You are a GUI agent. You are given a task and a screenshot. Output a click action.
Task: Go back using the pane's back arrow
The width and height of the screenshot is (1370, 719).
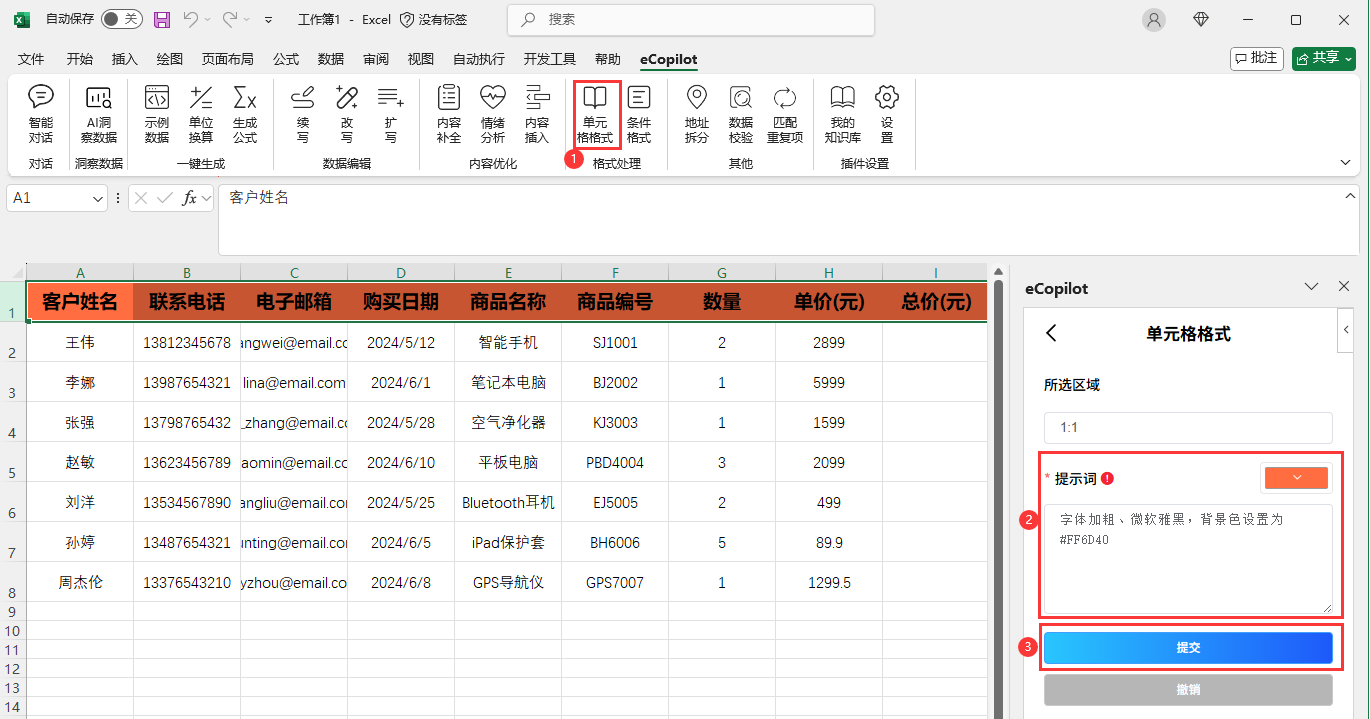click(x=1051, y=333)
